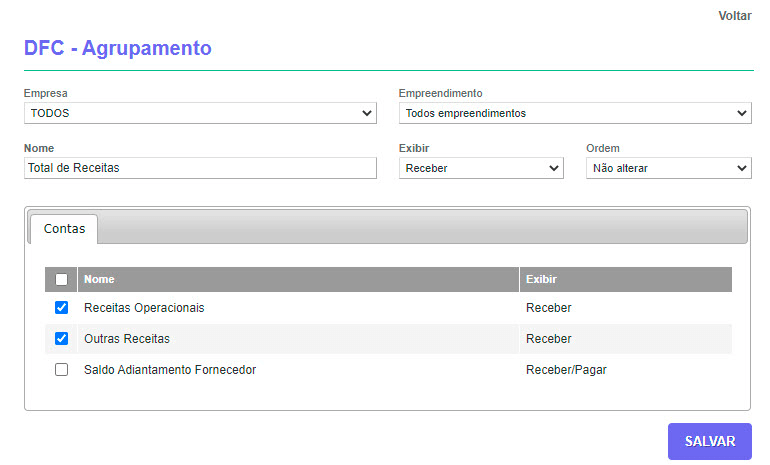The height and width of the screenshot is (465, 770).
Task: Open the Exibir dropdown set to Receber
Action: [x=481, y=168]
